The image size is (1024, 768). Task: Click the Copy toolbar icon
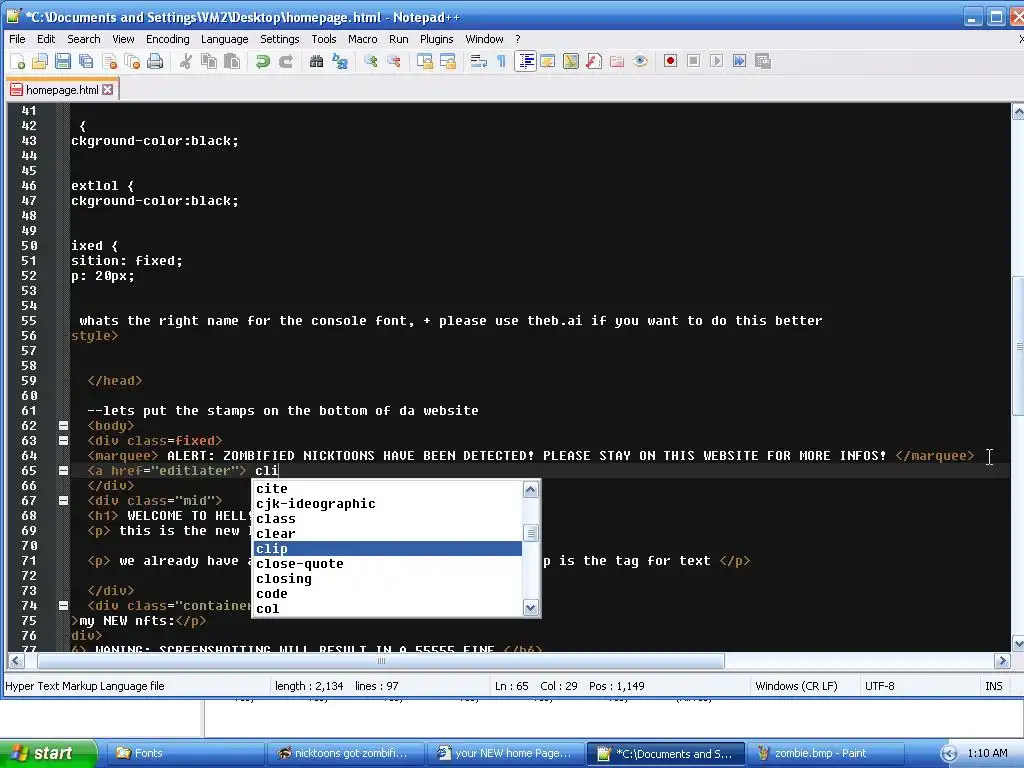[x=209, y=61]
